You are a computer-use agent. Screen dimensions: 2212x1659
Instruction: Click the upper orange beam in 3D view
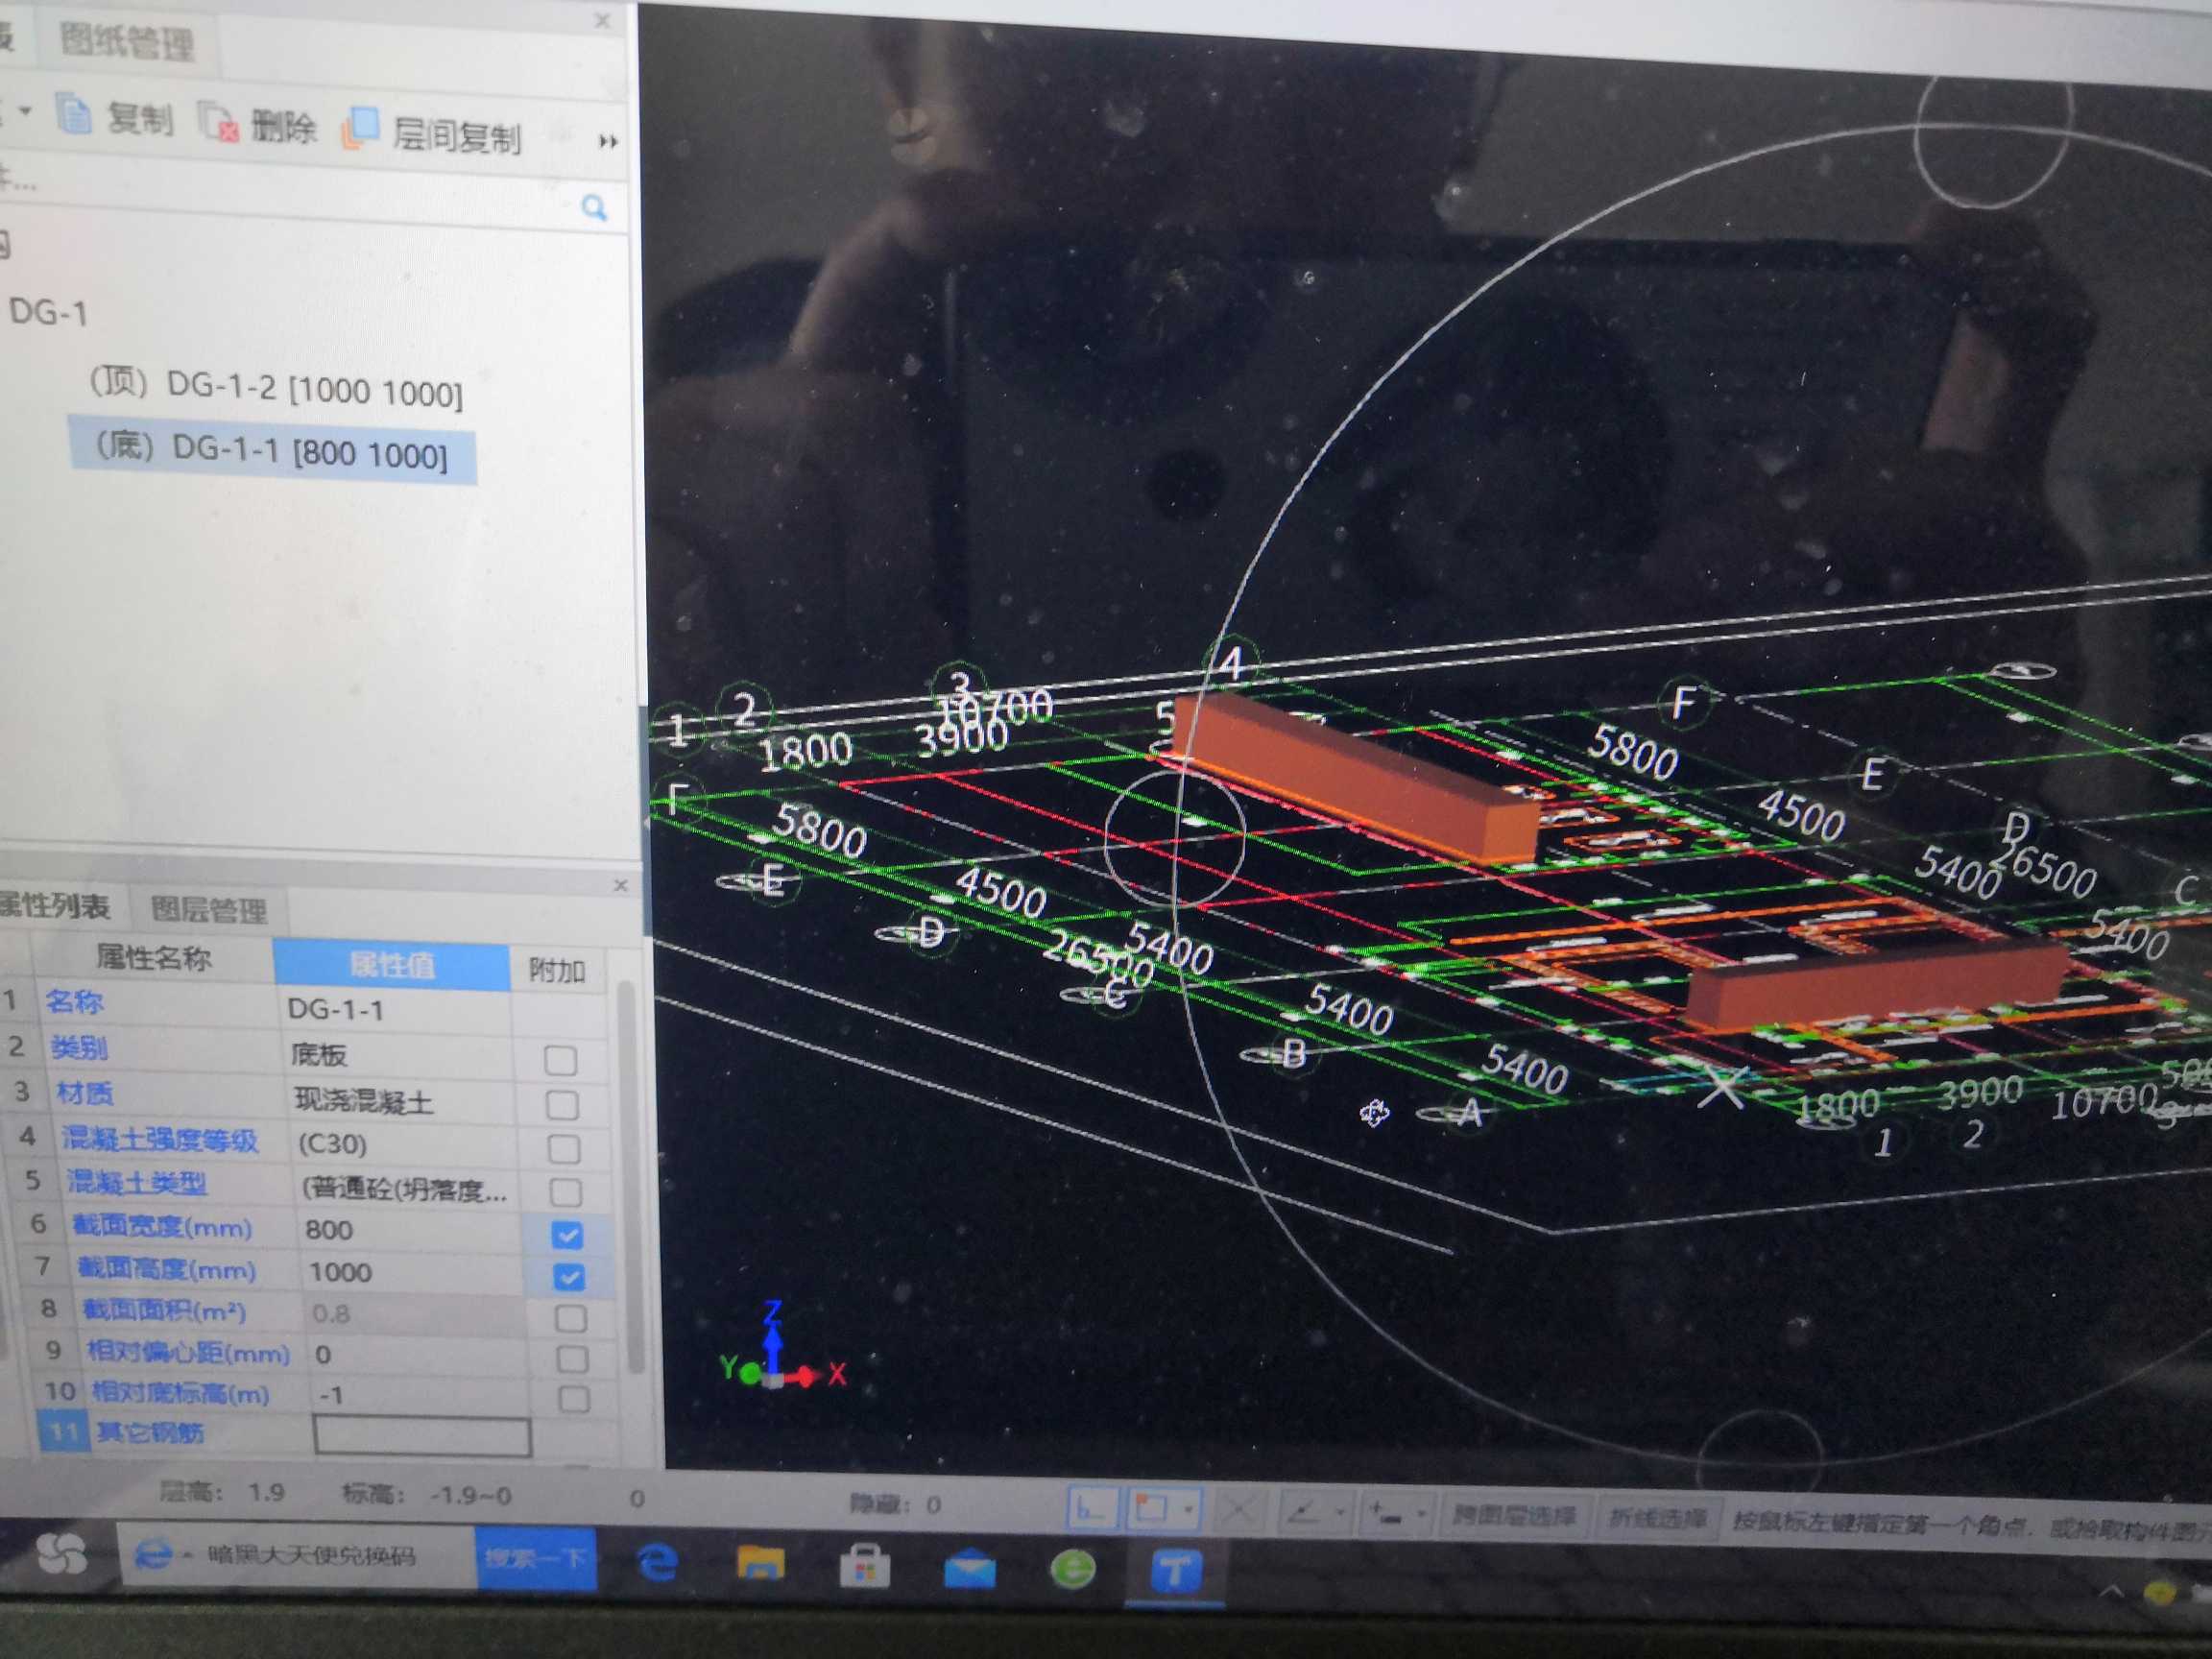pos(1358,776)
